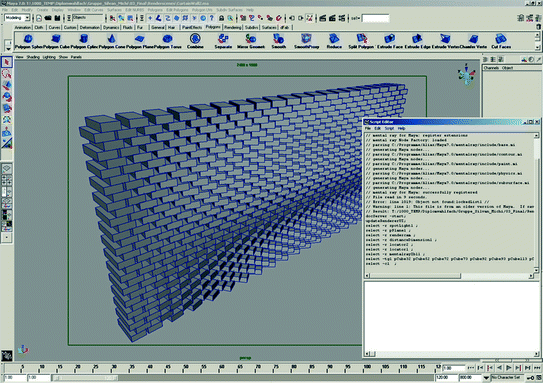Click the Polygon Torus shelf icon
Viewport: 543px width, 383px height.
coord(167,39)
